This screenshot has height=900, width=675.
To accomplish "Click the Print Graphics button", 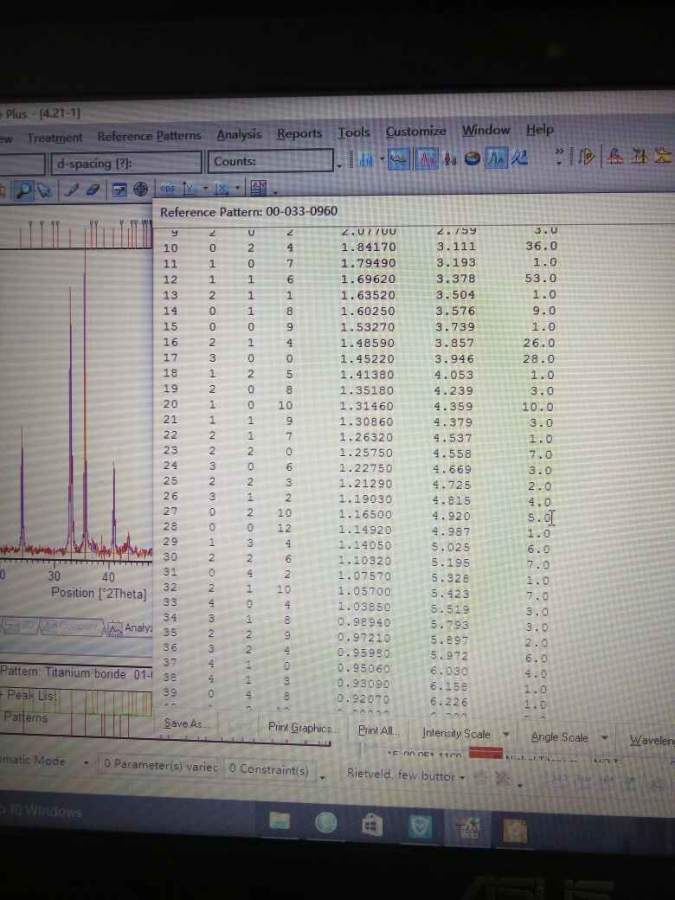I will pos(300,727).
